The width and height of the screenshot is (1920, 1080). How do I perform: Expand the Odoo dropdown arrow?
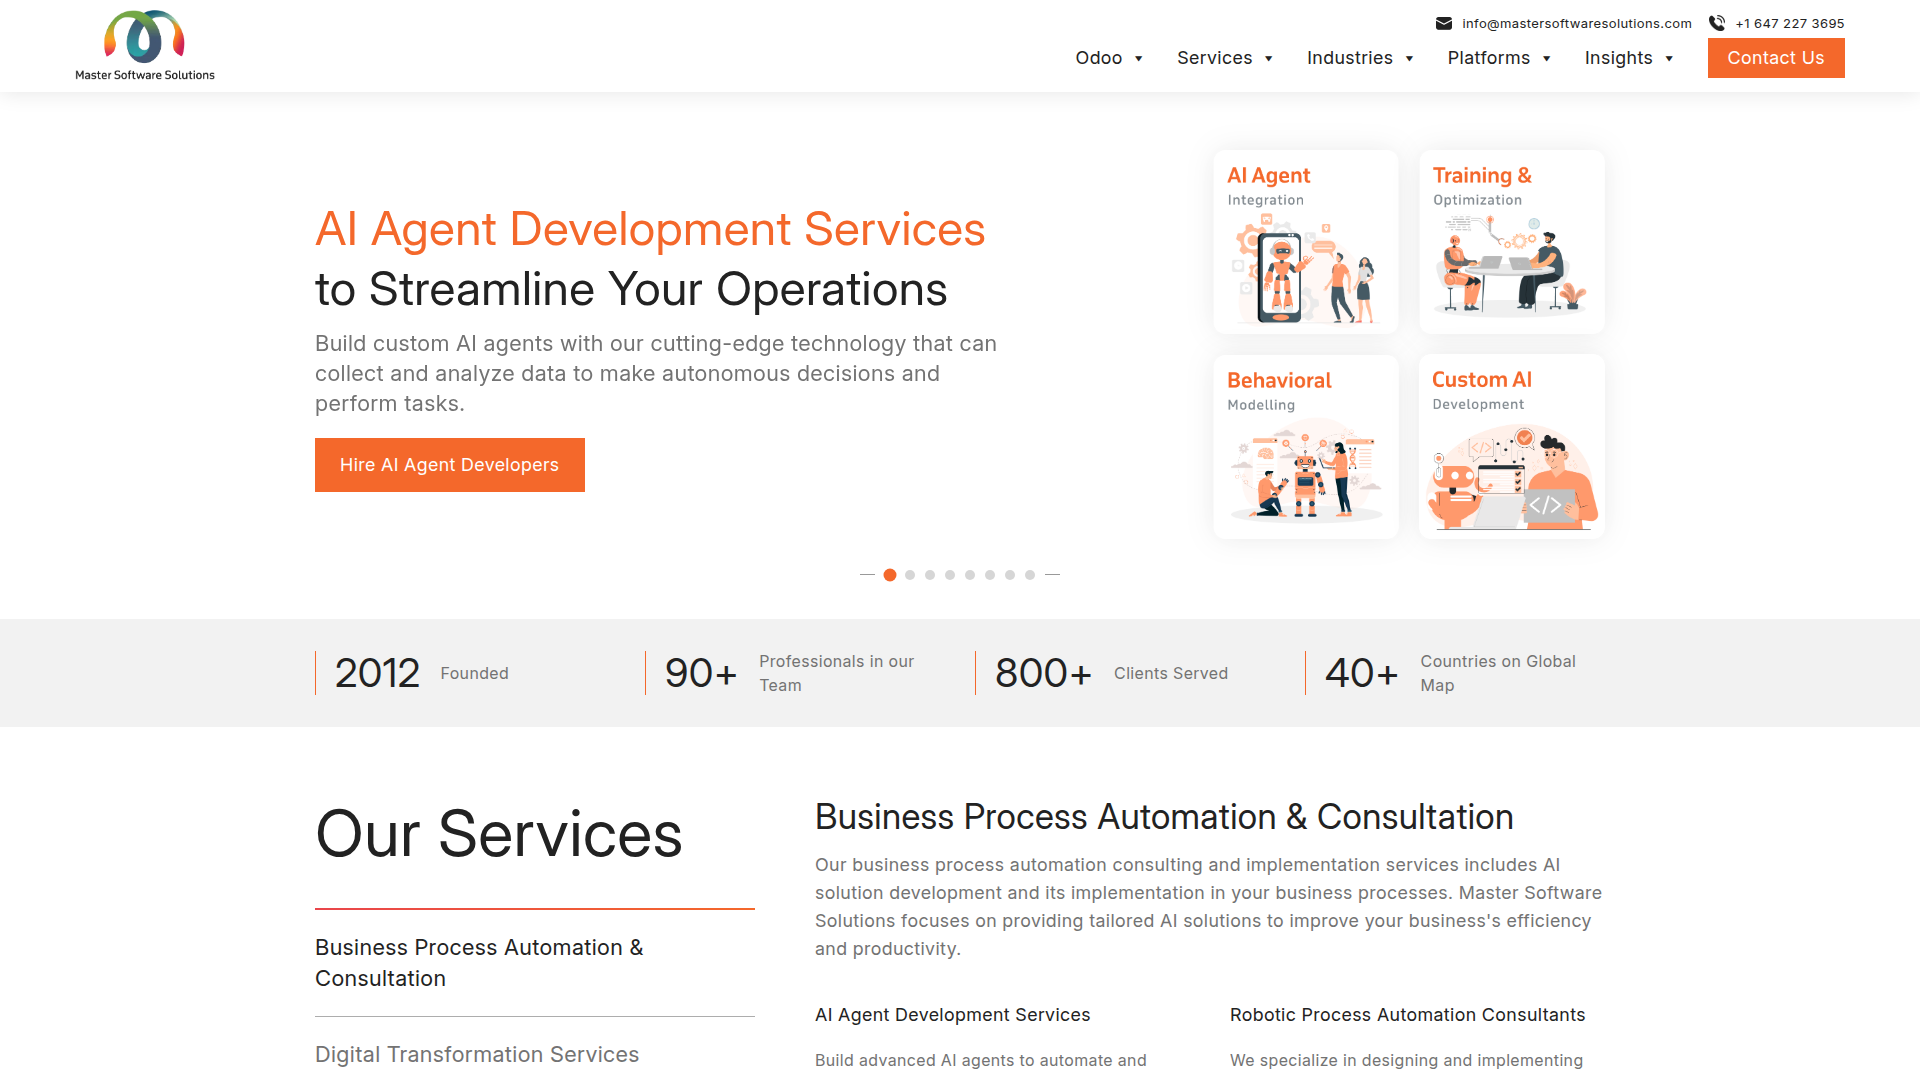click(x=1139, y=59)
